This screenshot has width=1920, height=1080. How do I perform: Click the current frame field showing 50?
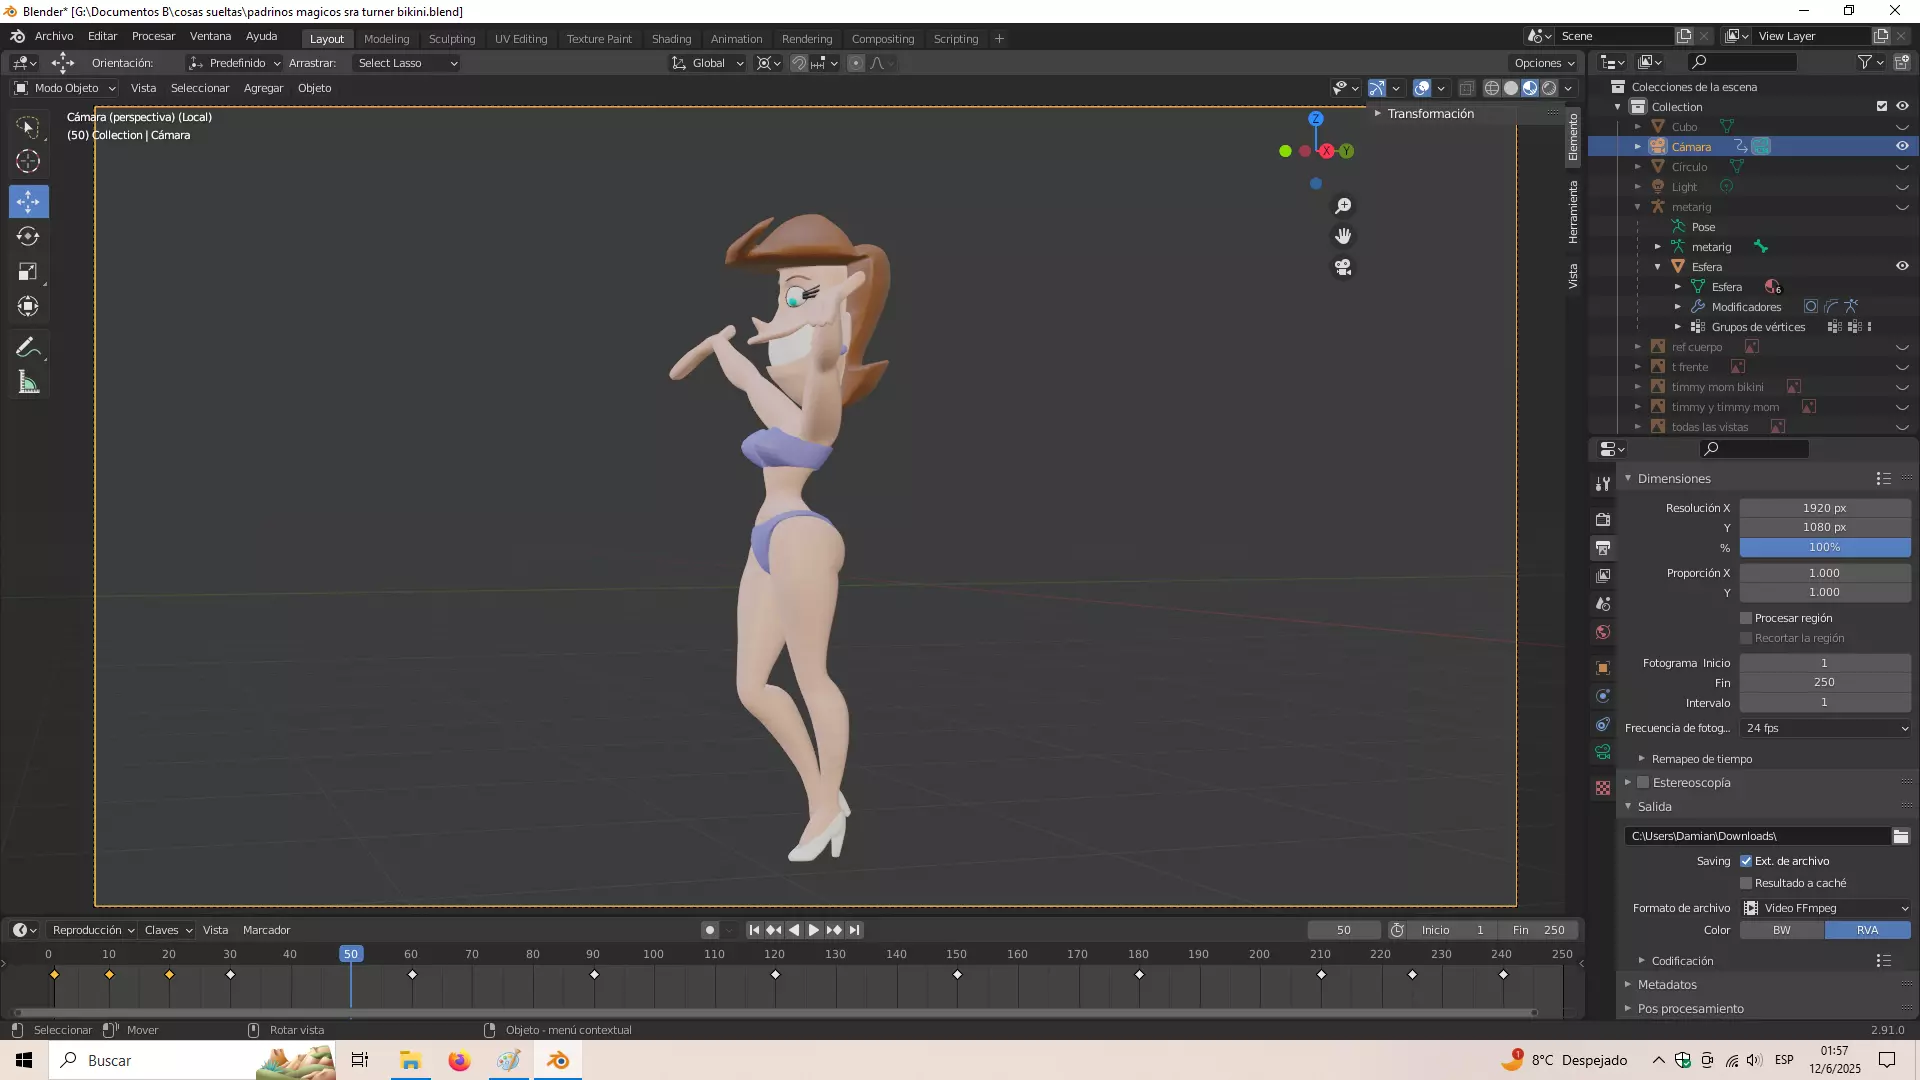[x=1344, y=930]
